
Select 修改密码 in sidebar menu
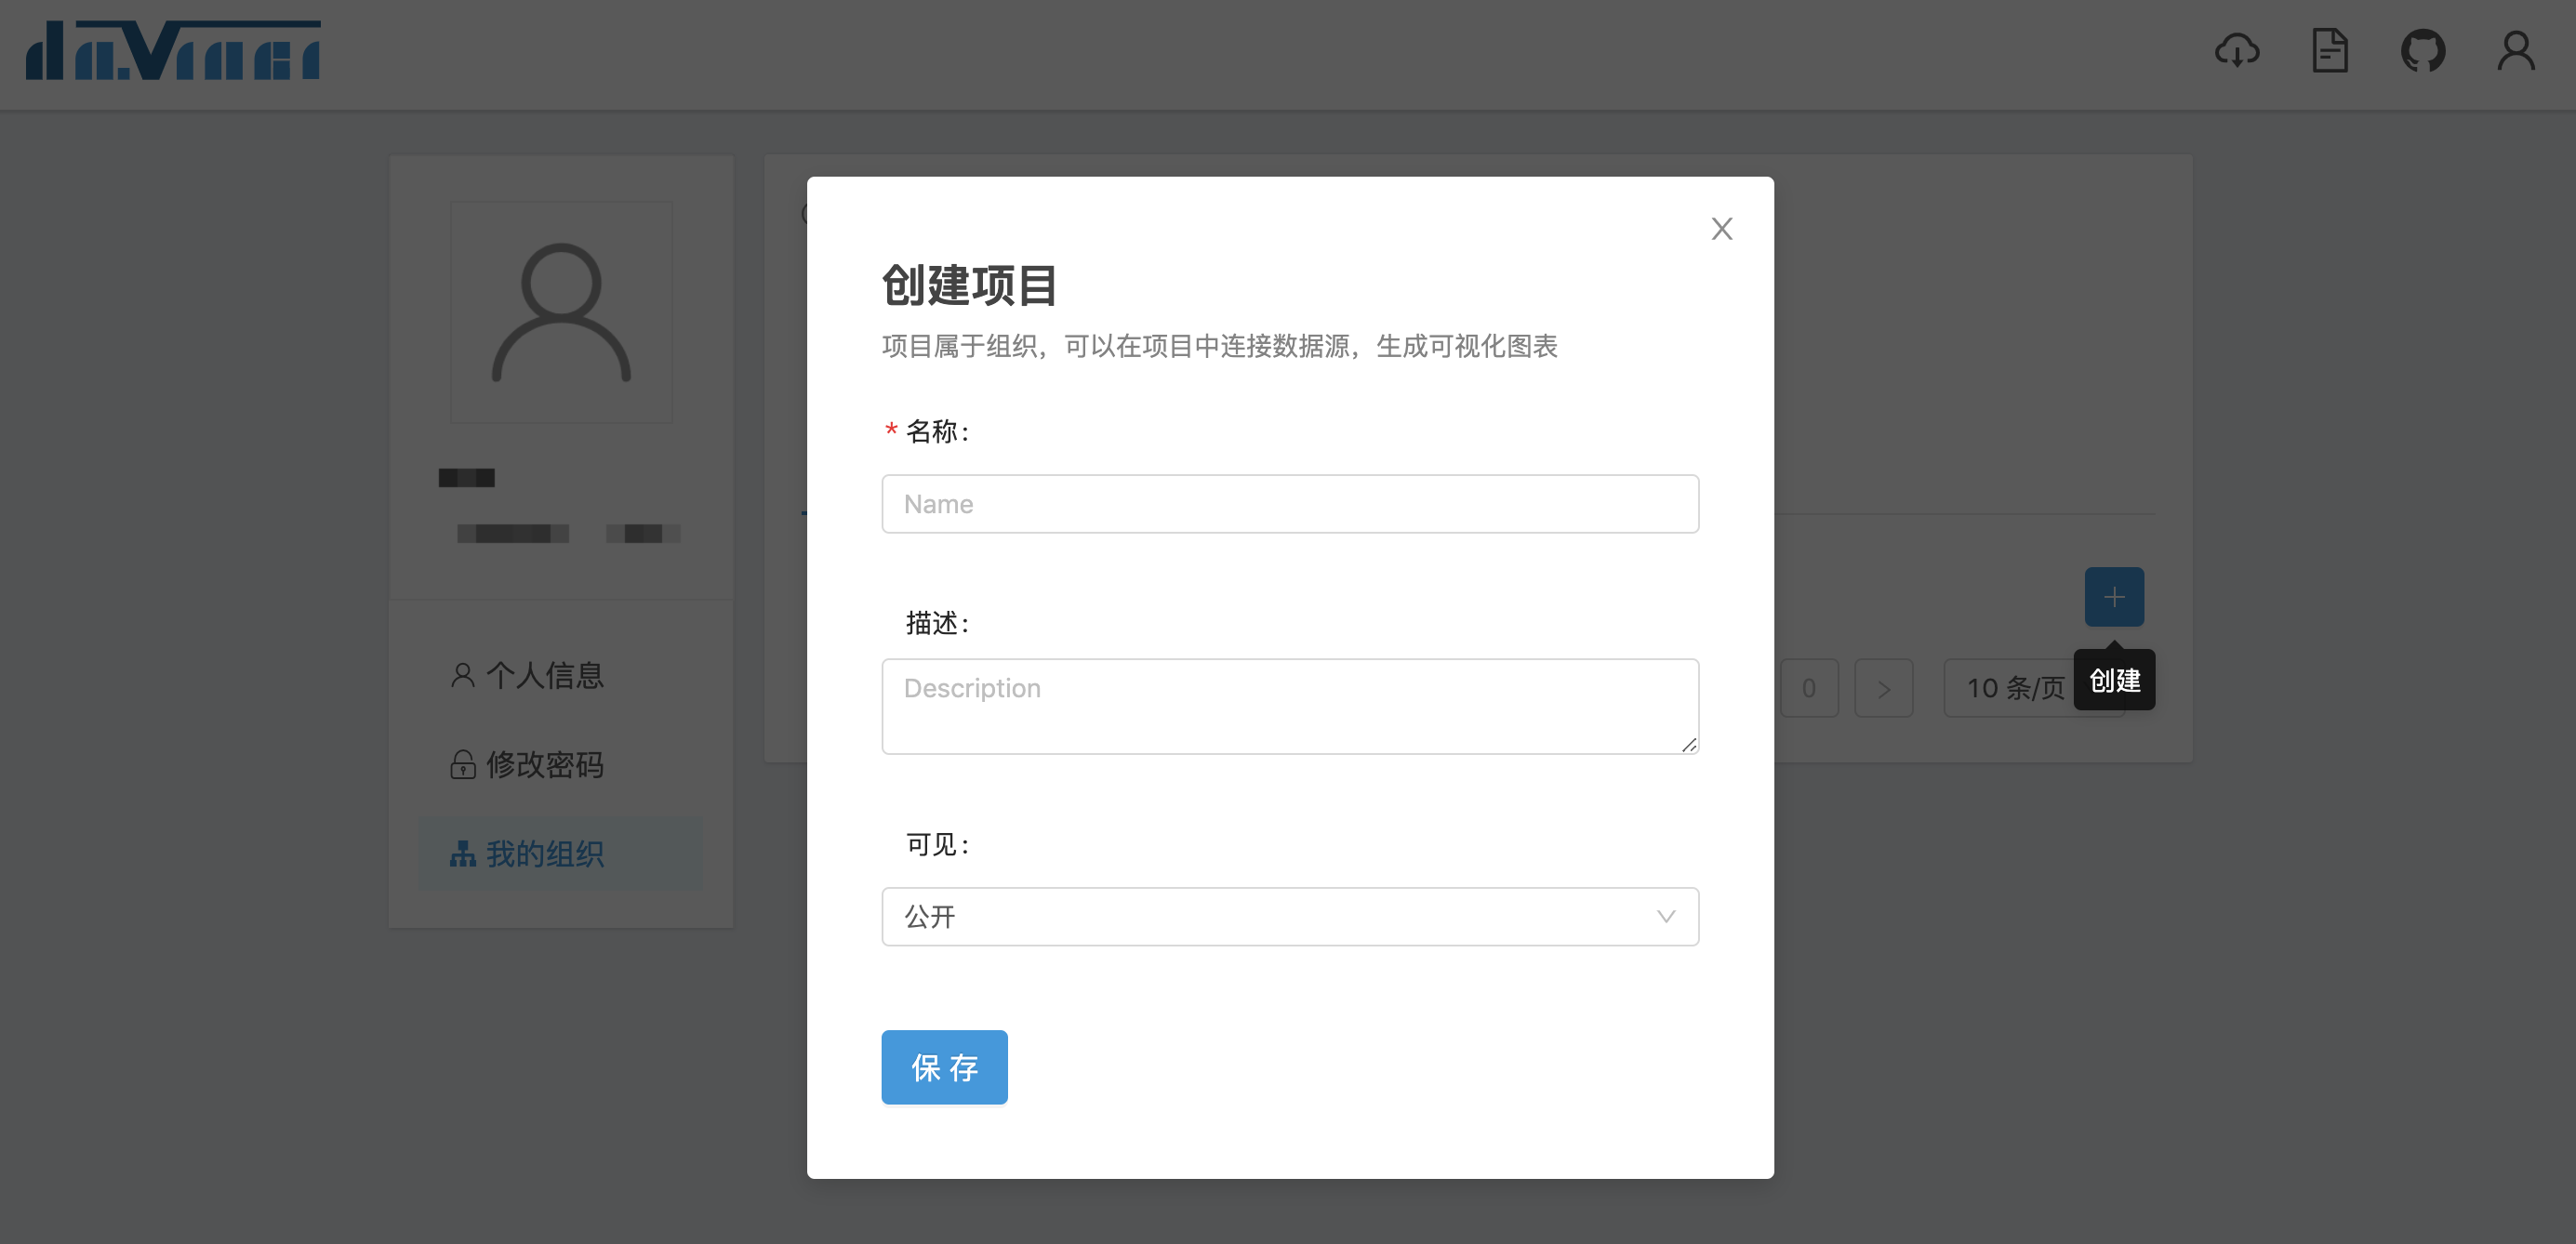click(544, 764)
